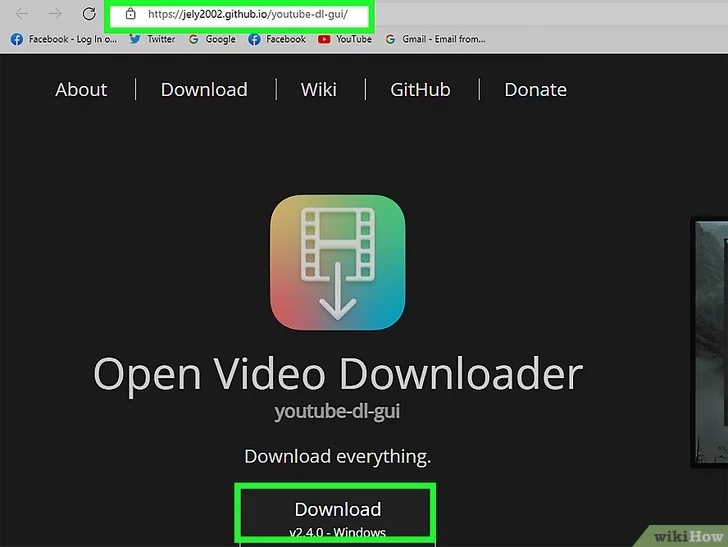Viewport: 728px width, 547px height.
Task: Open Gmail - Email from bookmark
Action: point(435,39)
